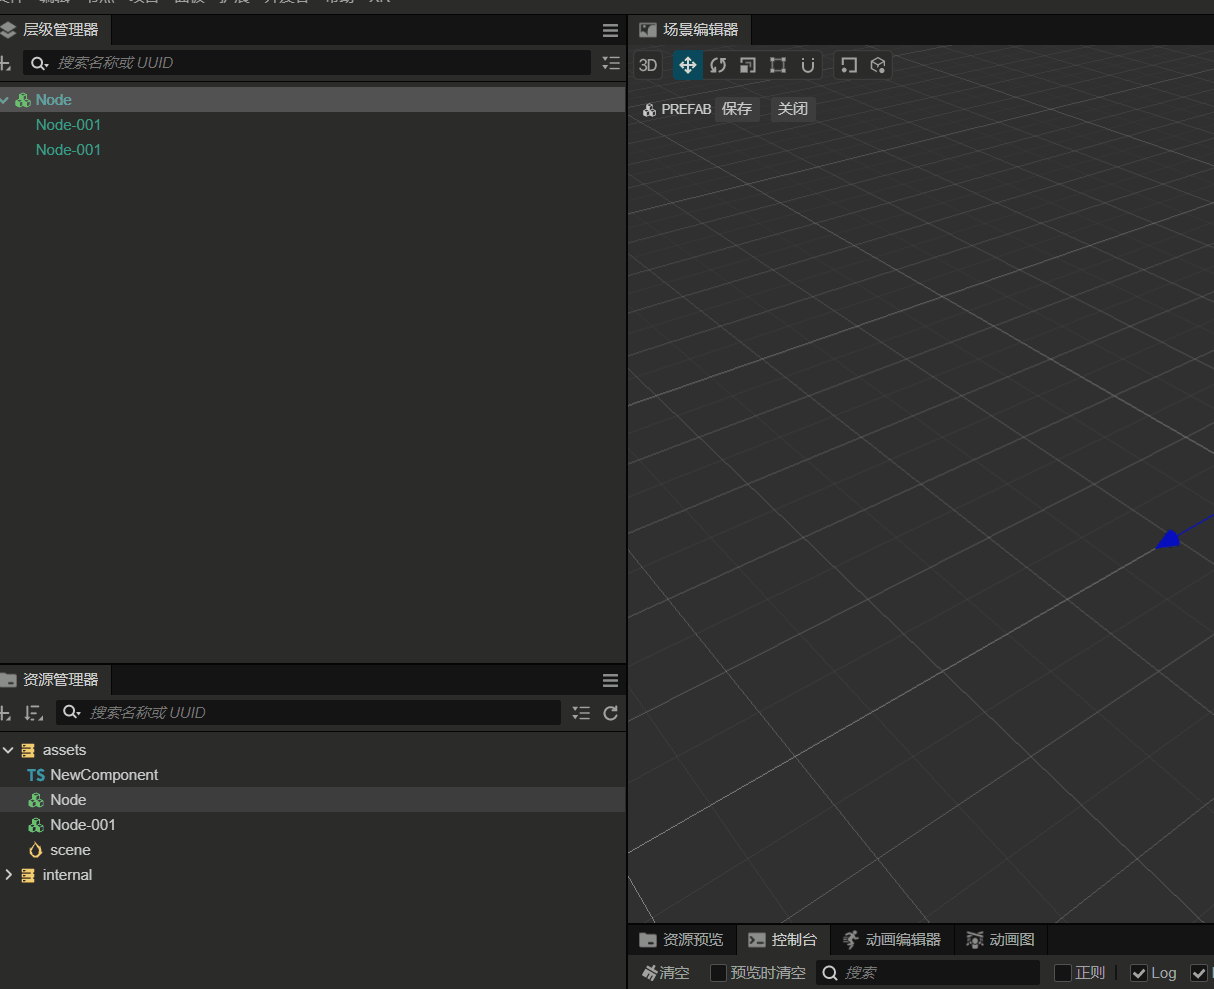Clear the console with 清空
This screenshot has height=989, width=1214.
666,973
